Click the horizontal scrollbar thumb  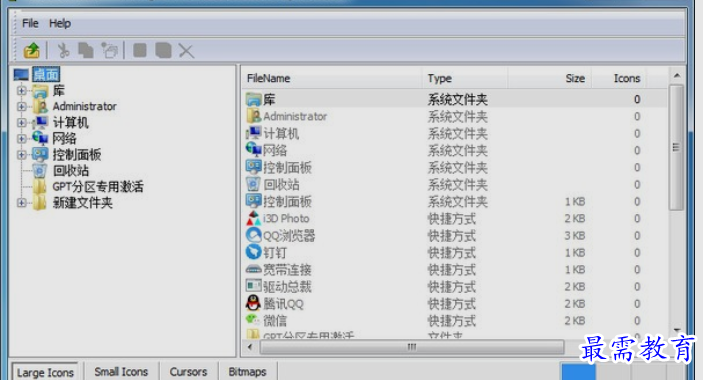pos(412,347)
